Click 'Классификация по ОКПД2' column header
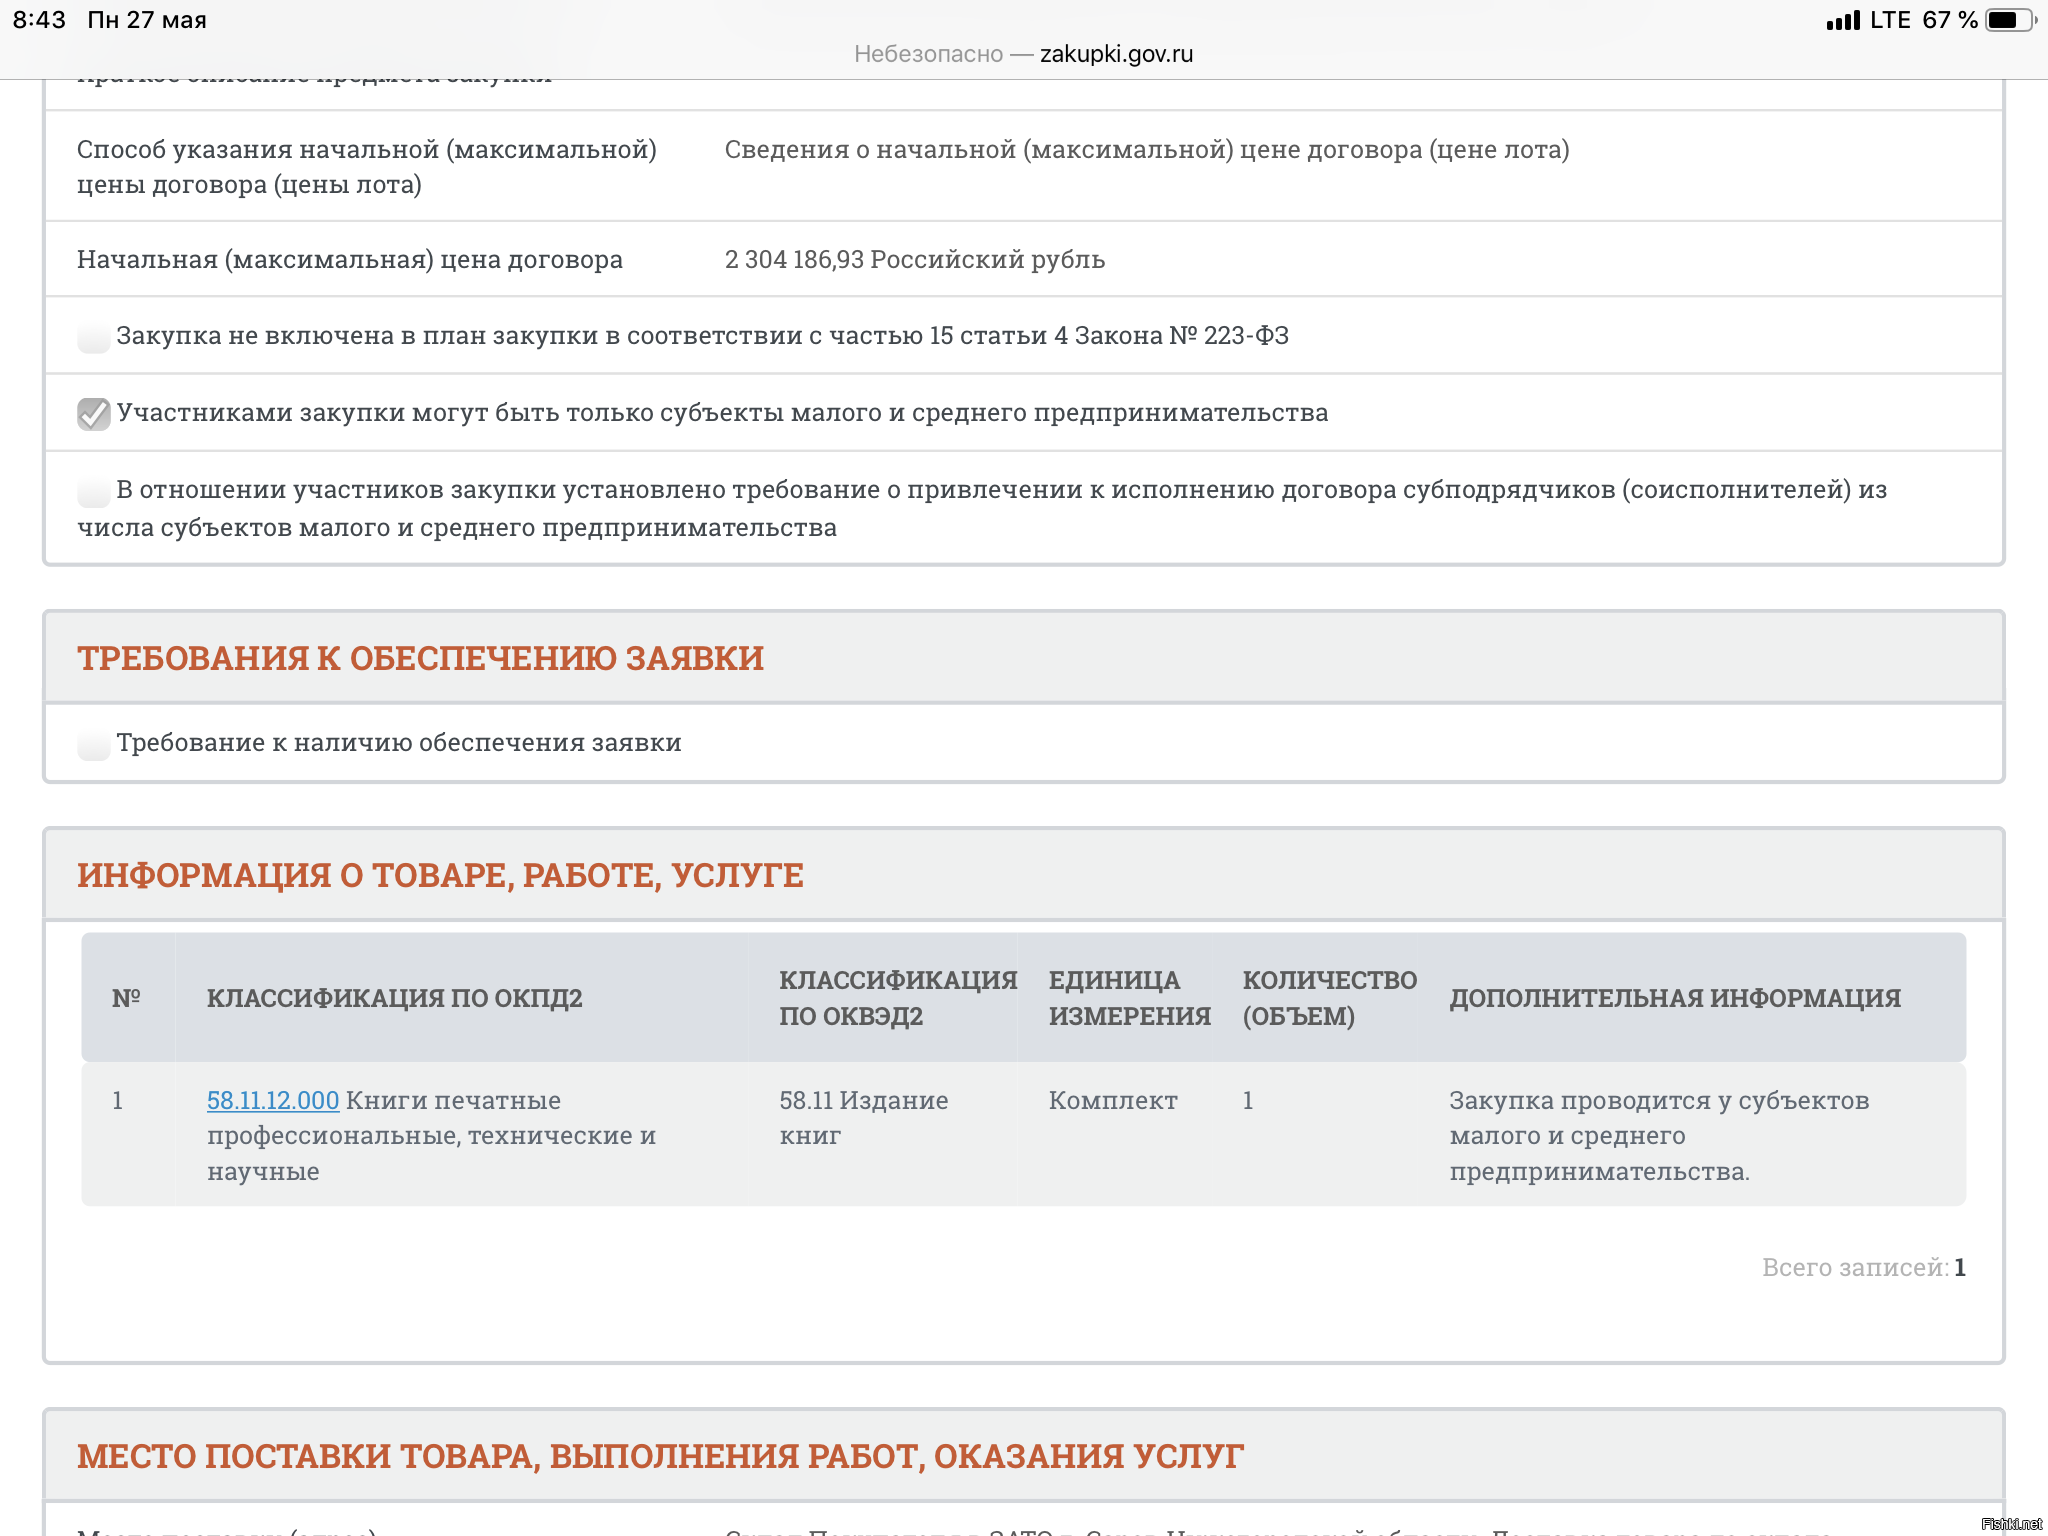Image resolution: width=2048 pixels, height=1536 pixels. pyautogui.click(x=394, y=998)
